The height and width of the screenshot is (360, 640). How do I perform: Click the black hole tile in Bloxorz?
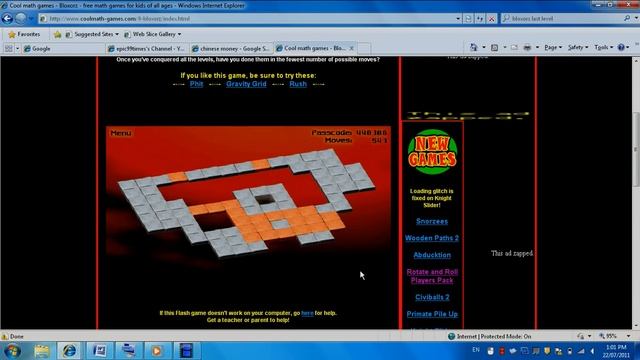pos(265,199)
